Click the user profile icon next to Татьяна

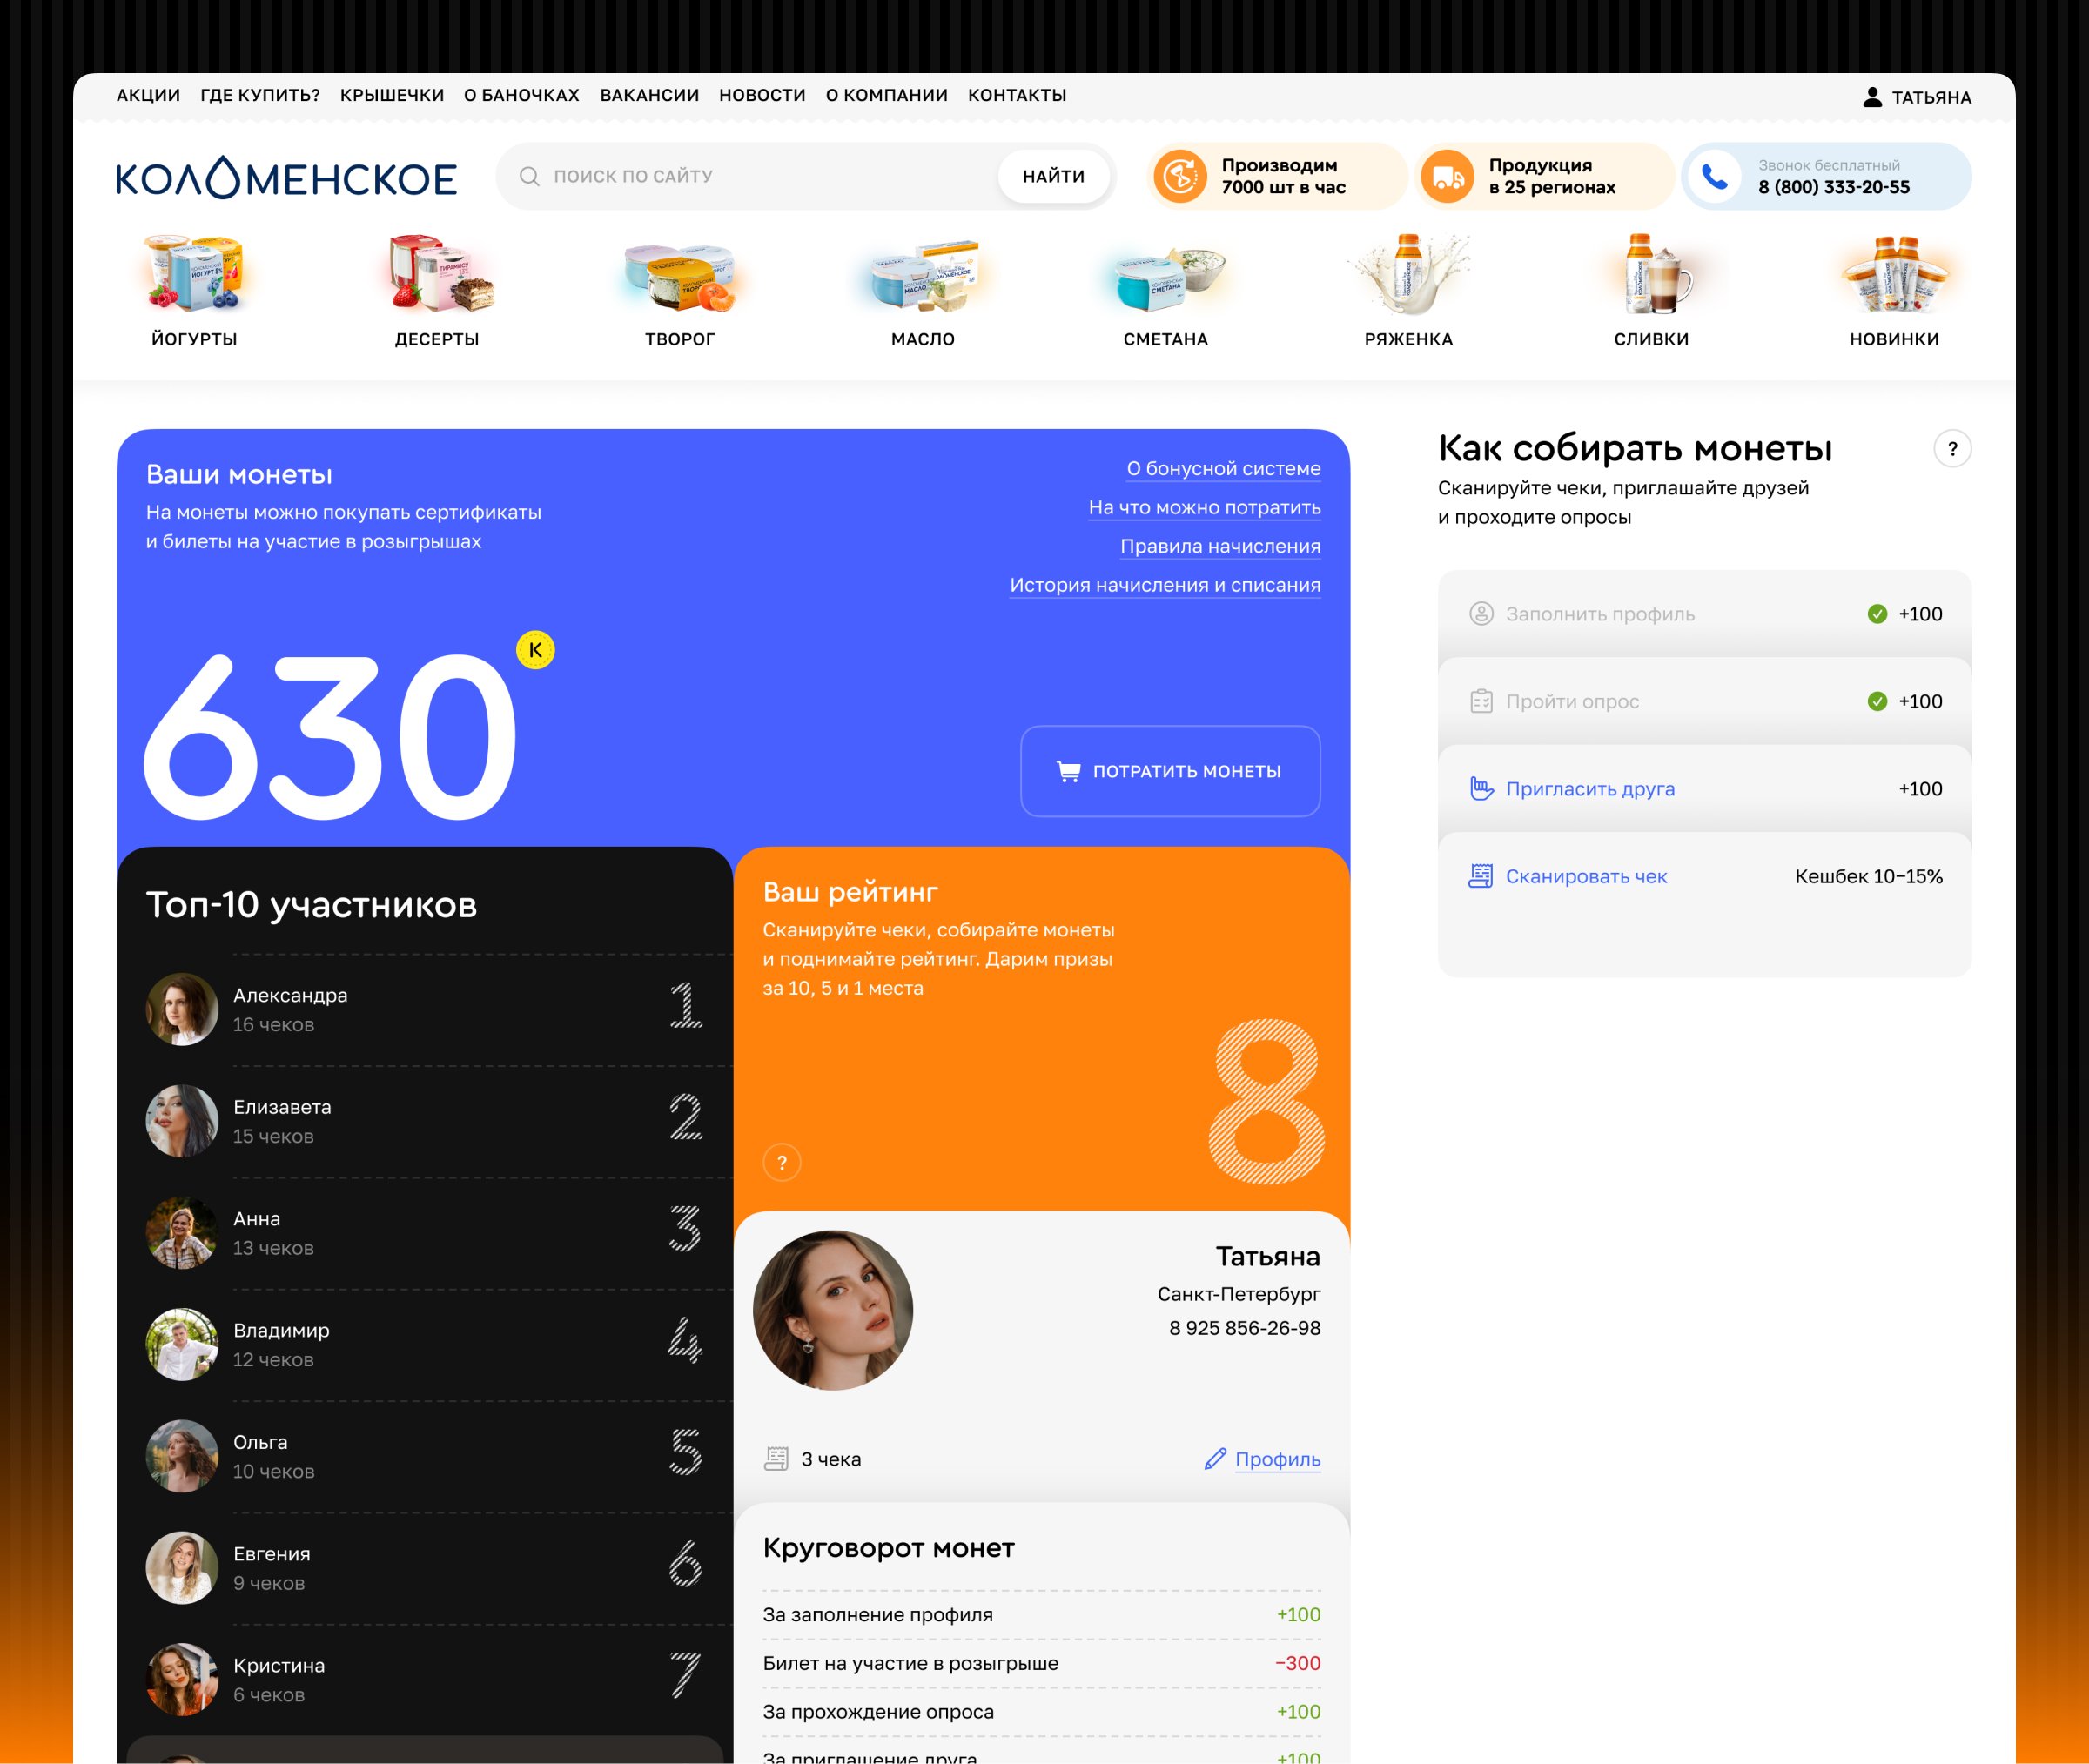tap(1872, 97)
